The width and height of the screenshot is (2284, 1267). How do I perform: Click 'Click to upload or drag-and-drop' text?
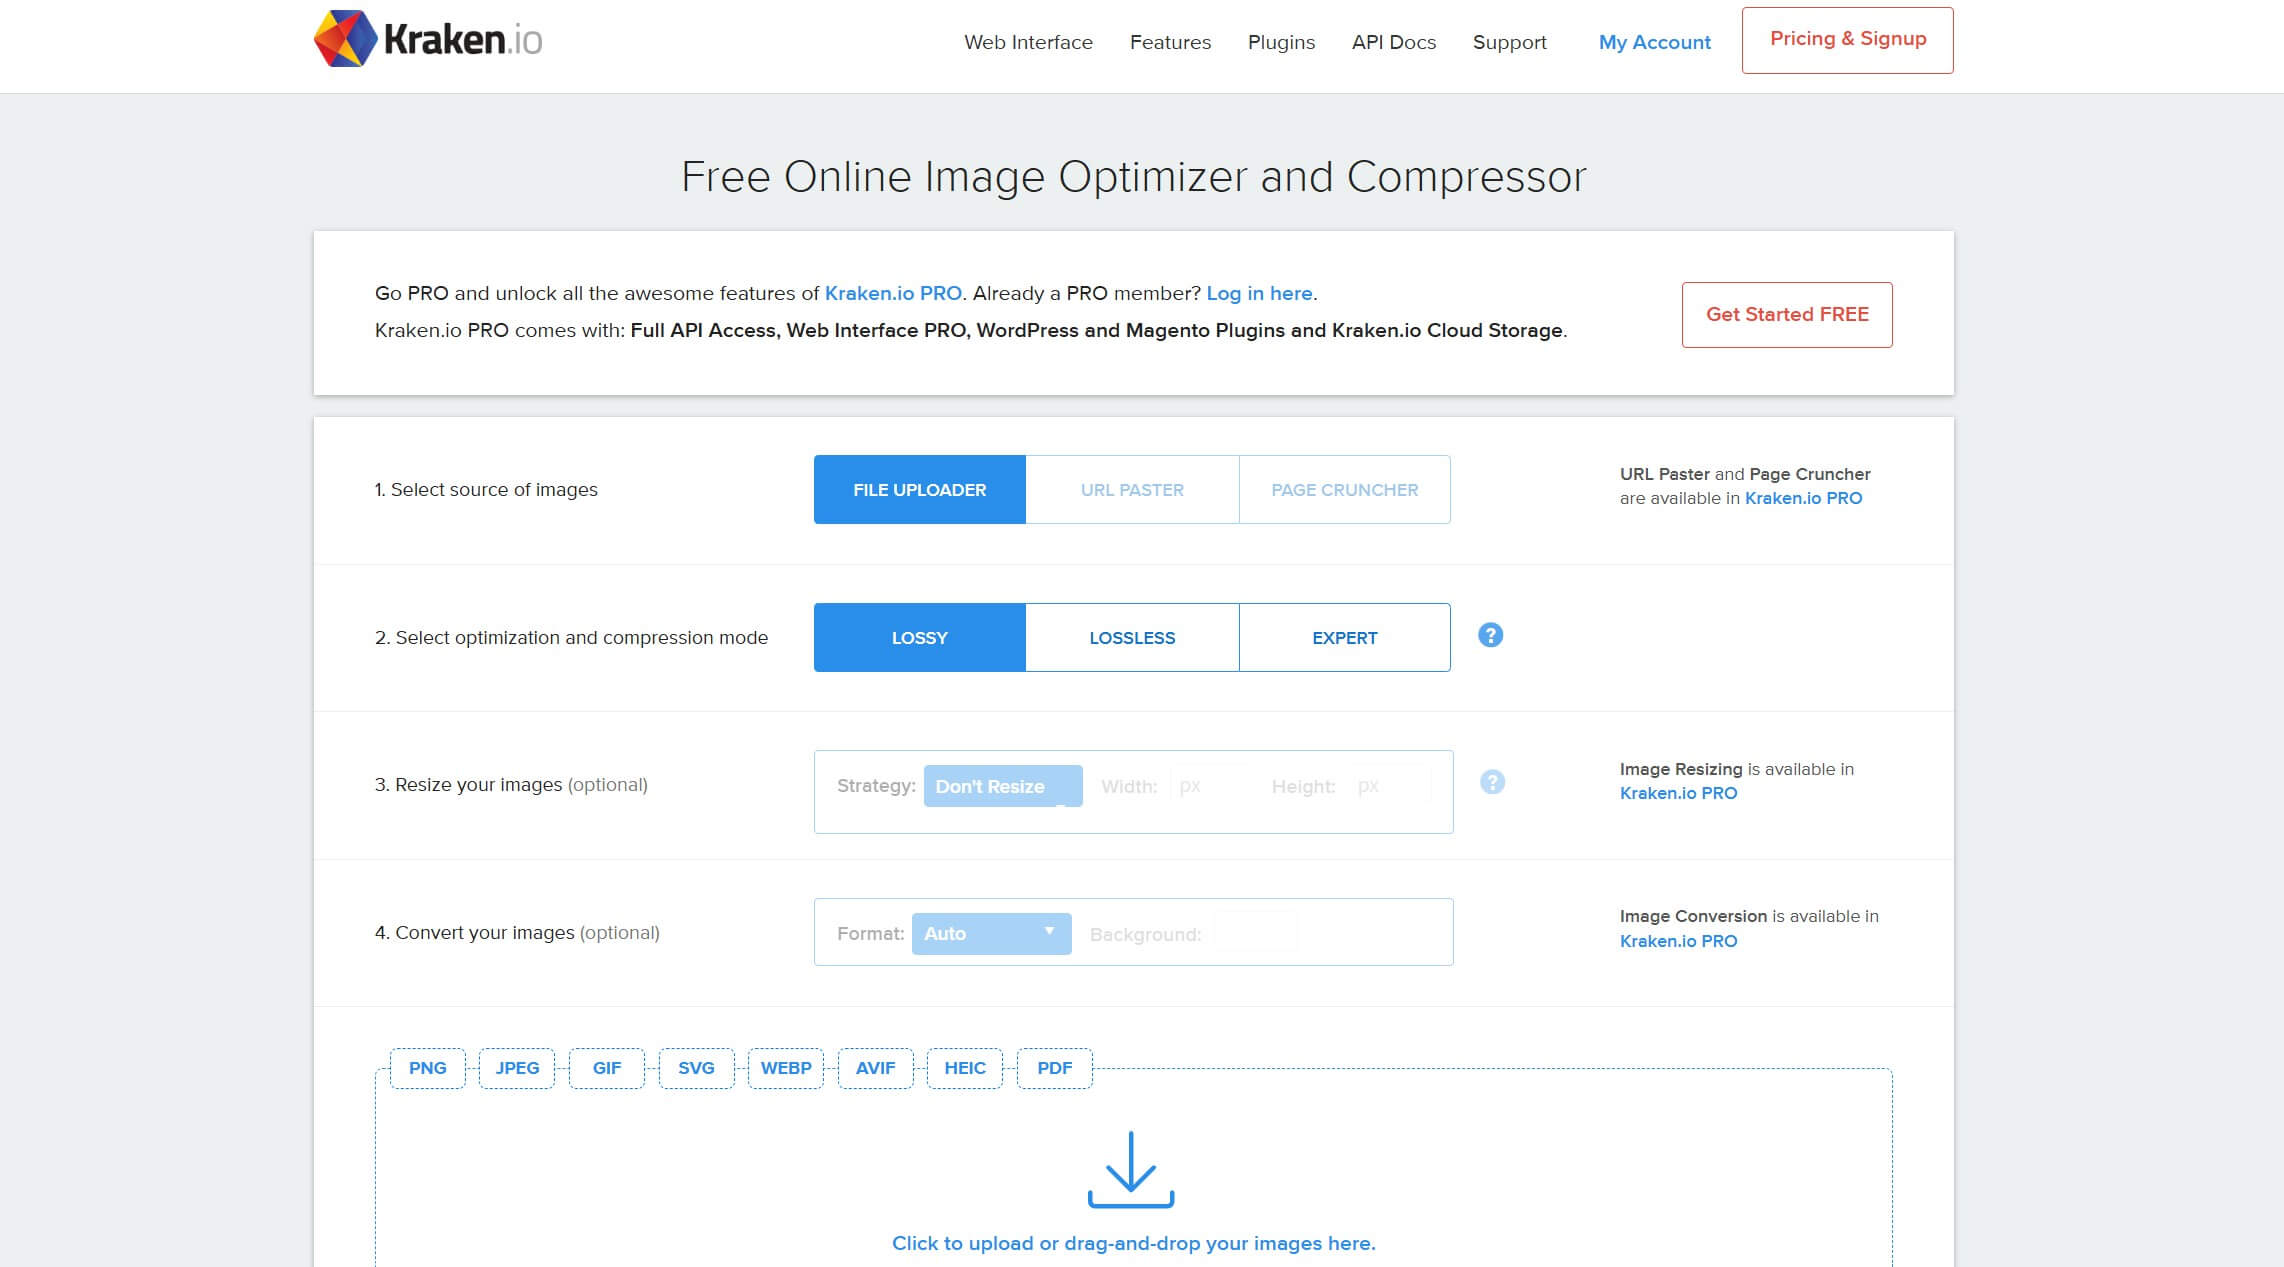tap(1134, 1243)
